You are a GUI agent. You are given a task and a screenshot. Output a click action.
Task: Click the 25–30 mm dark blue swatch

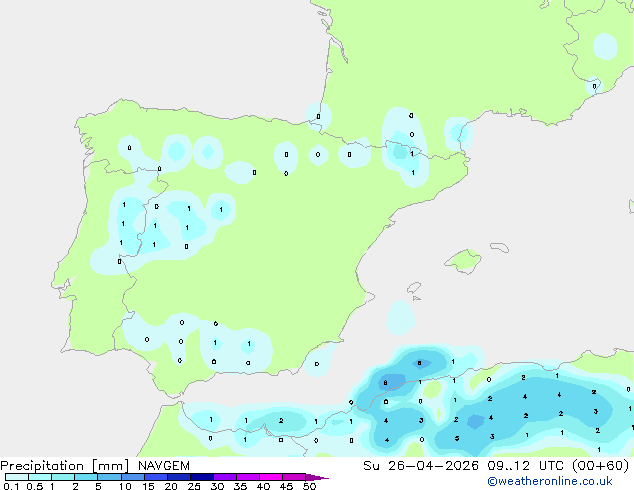coord(201,477)
